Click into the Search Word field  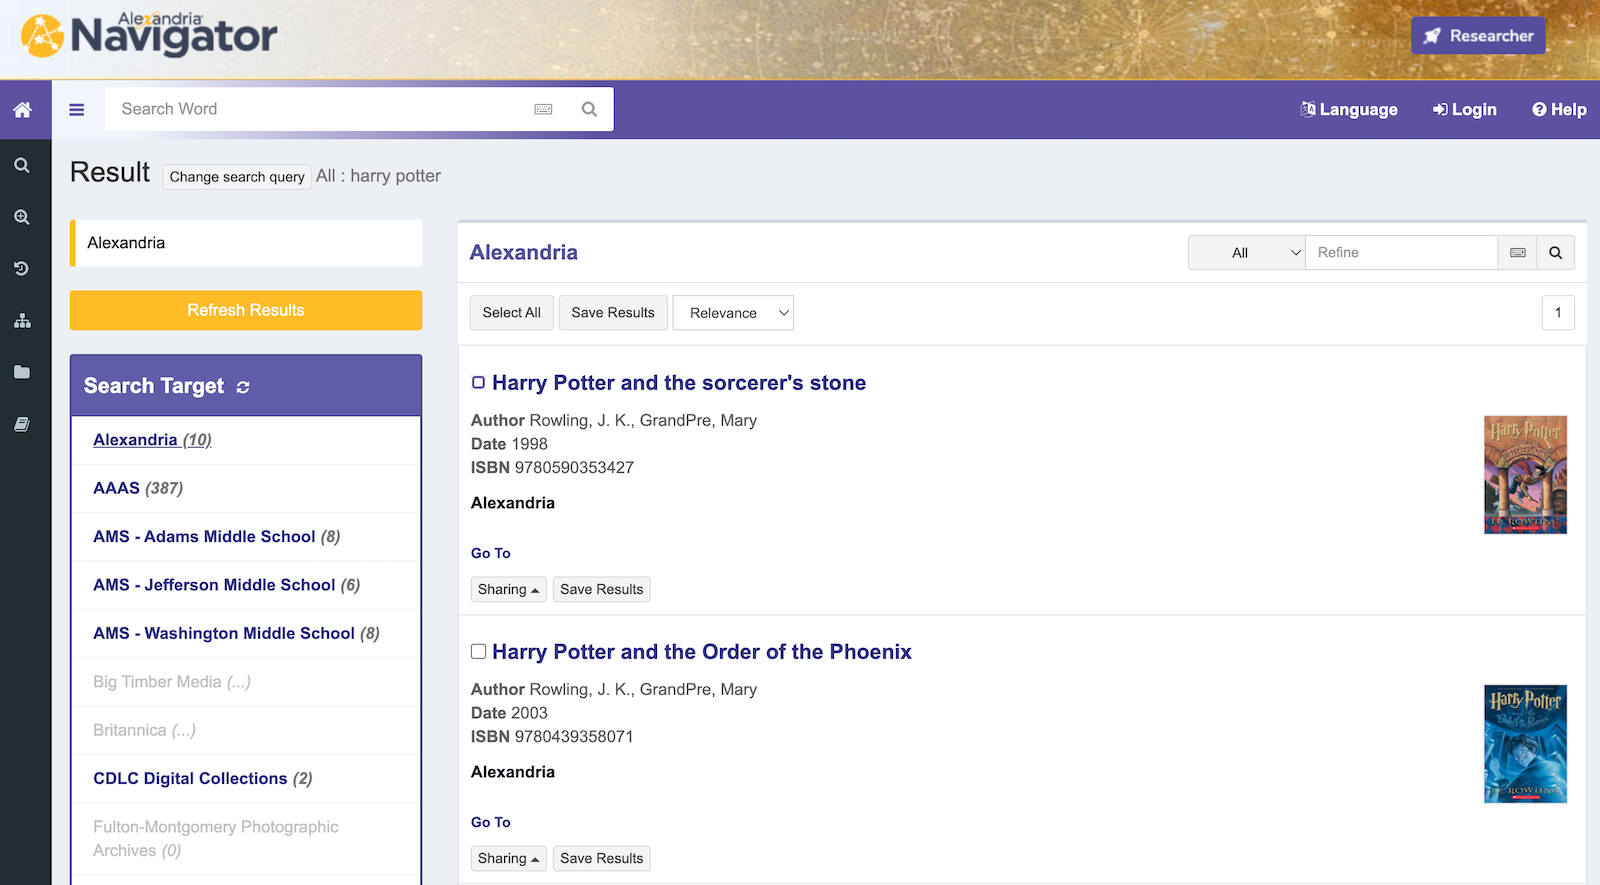coord(320,109)
